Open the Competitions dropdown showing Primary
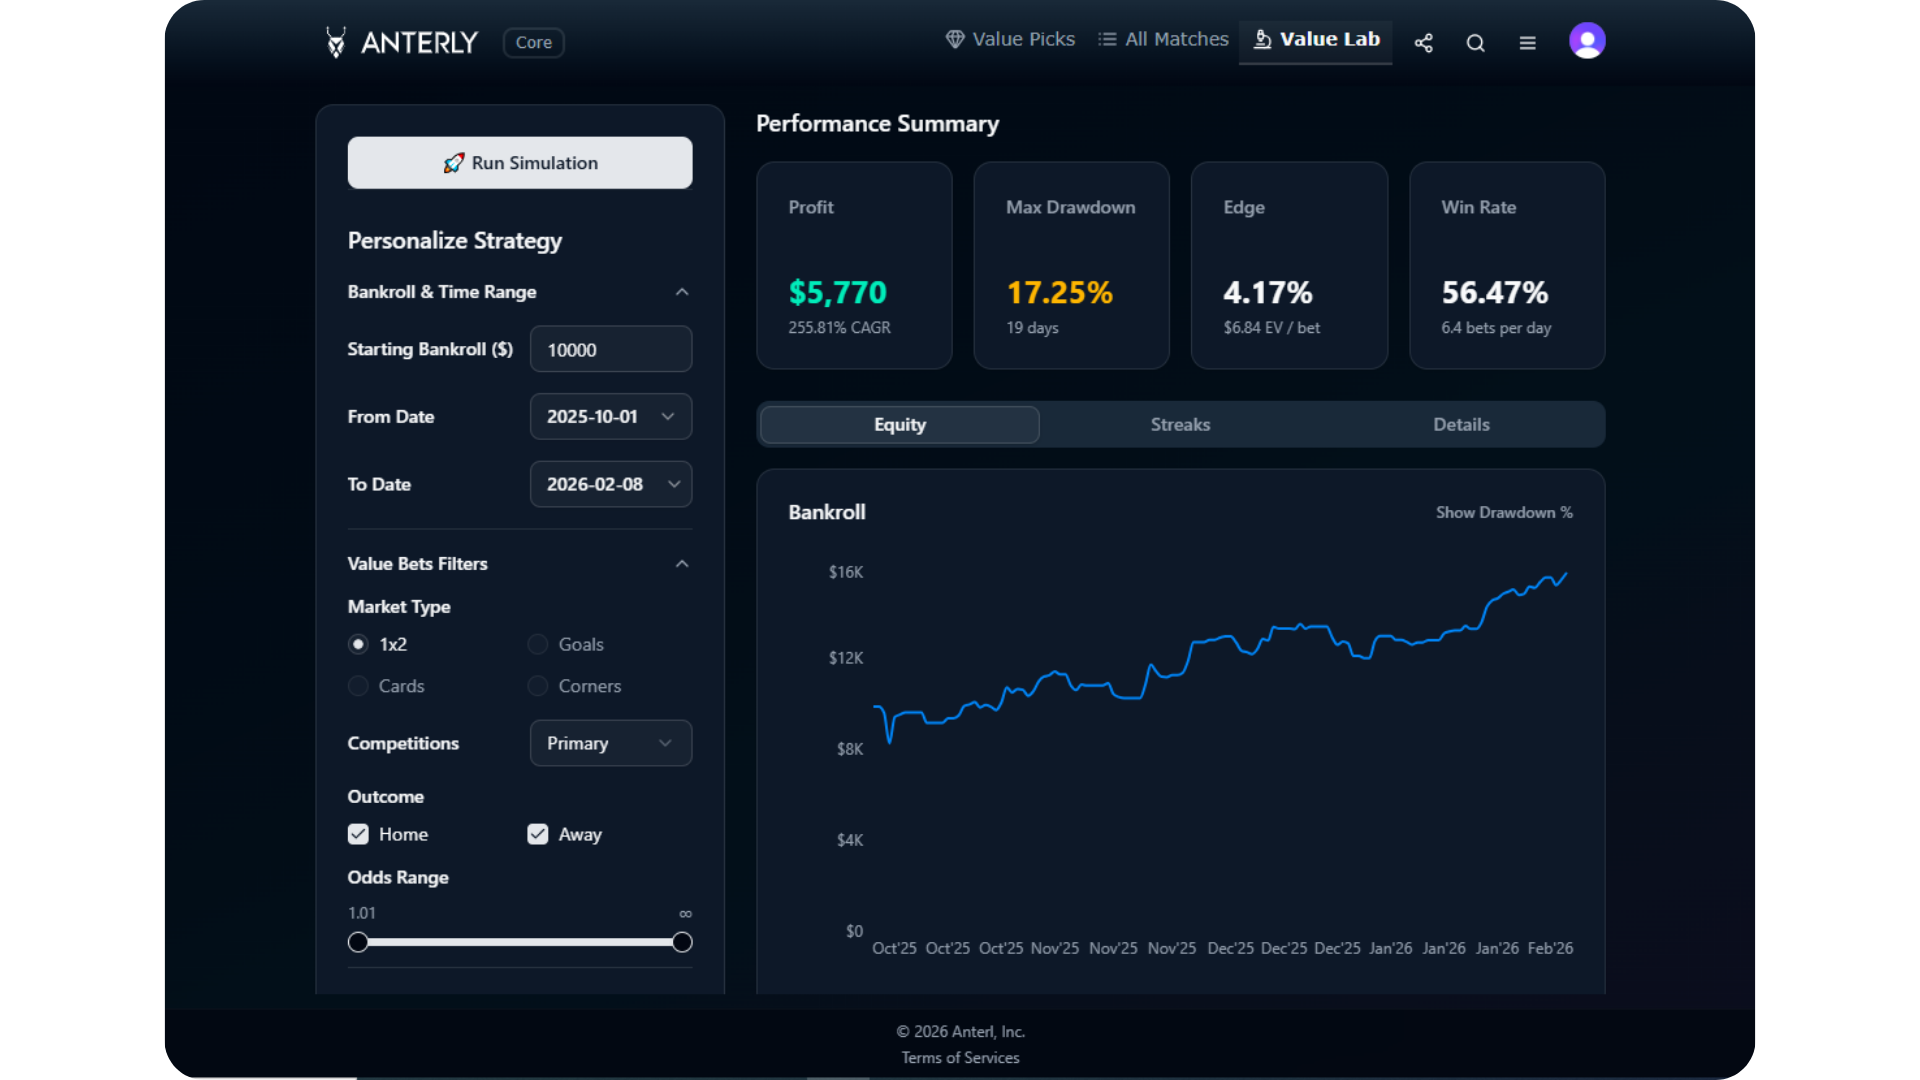The image size is (1920, 1080). [x=610, y=743]
